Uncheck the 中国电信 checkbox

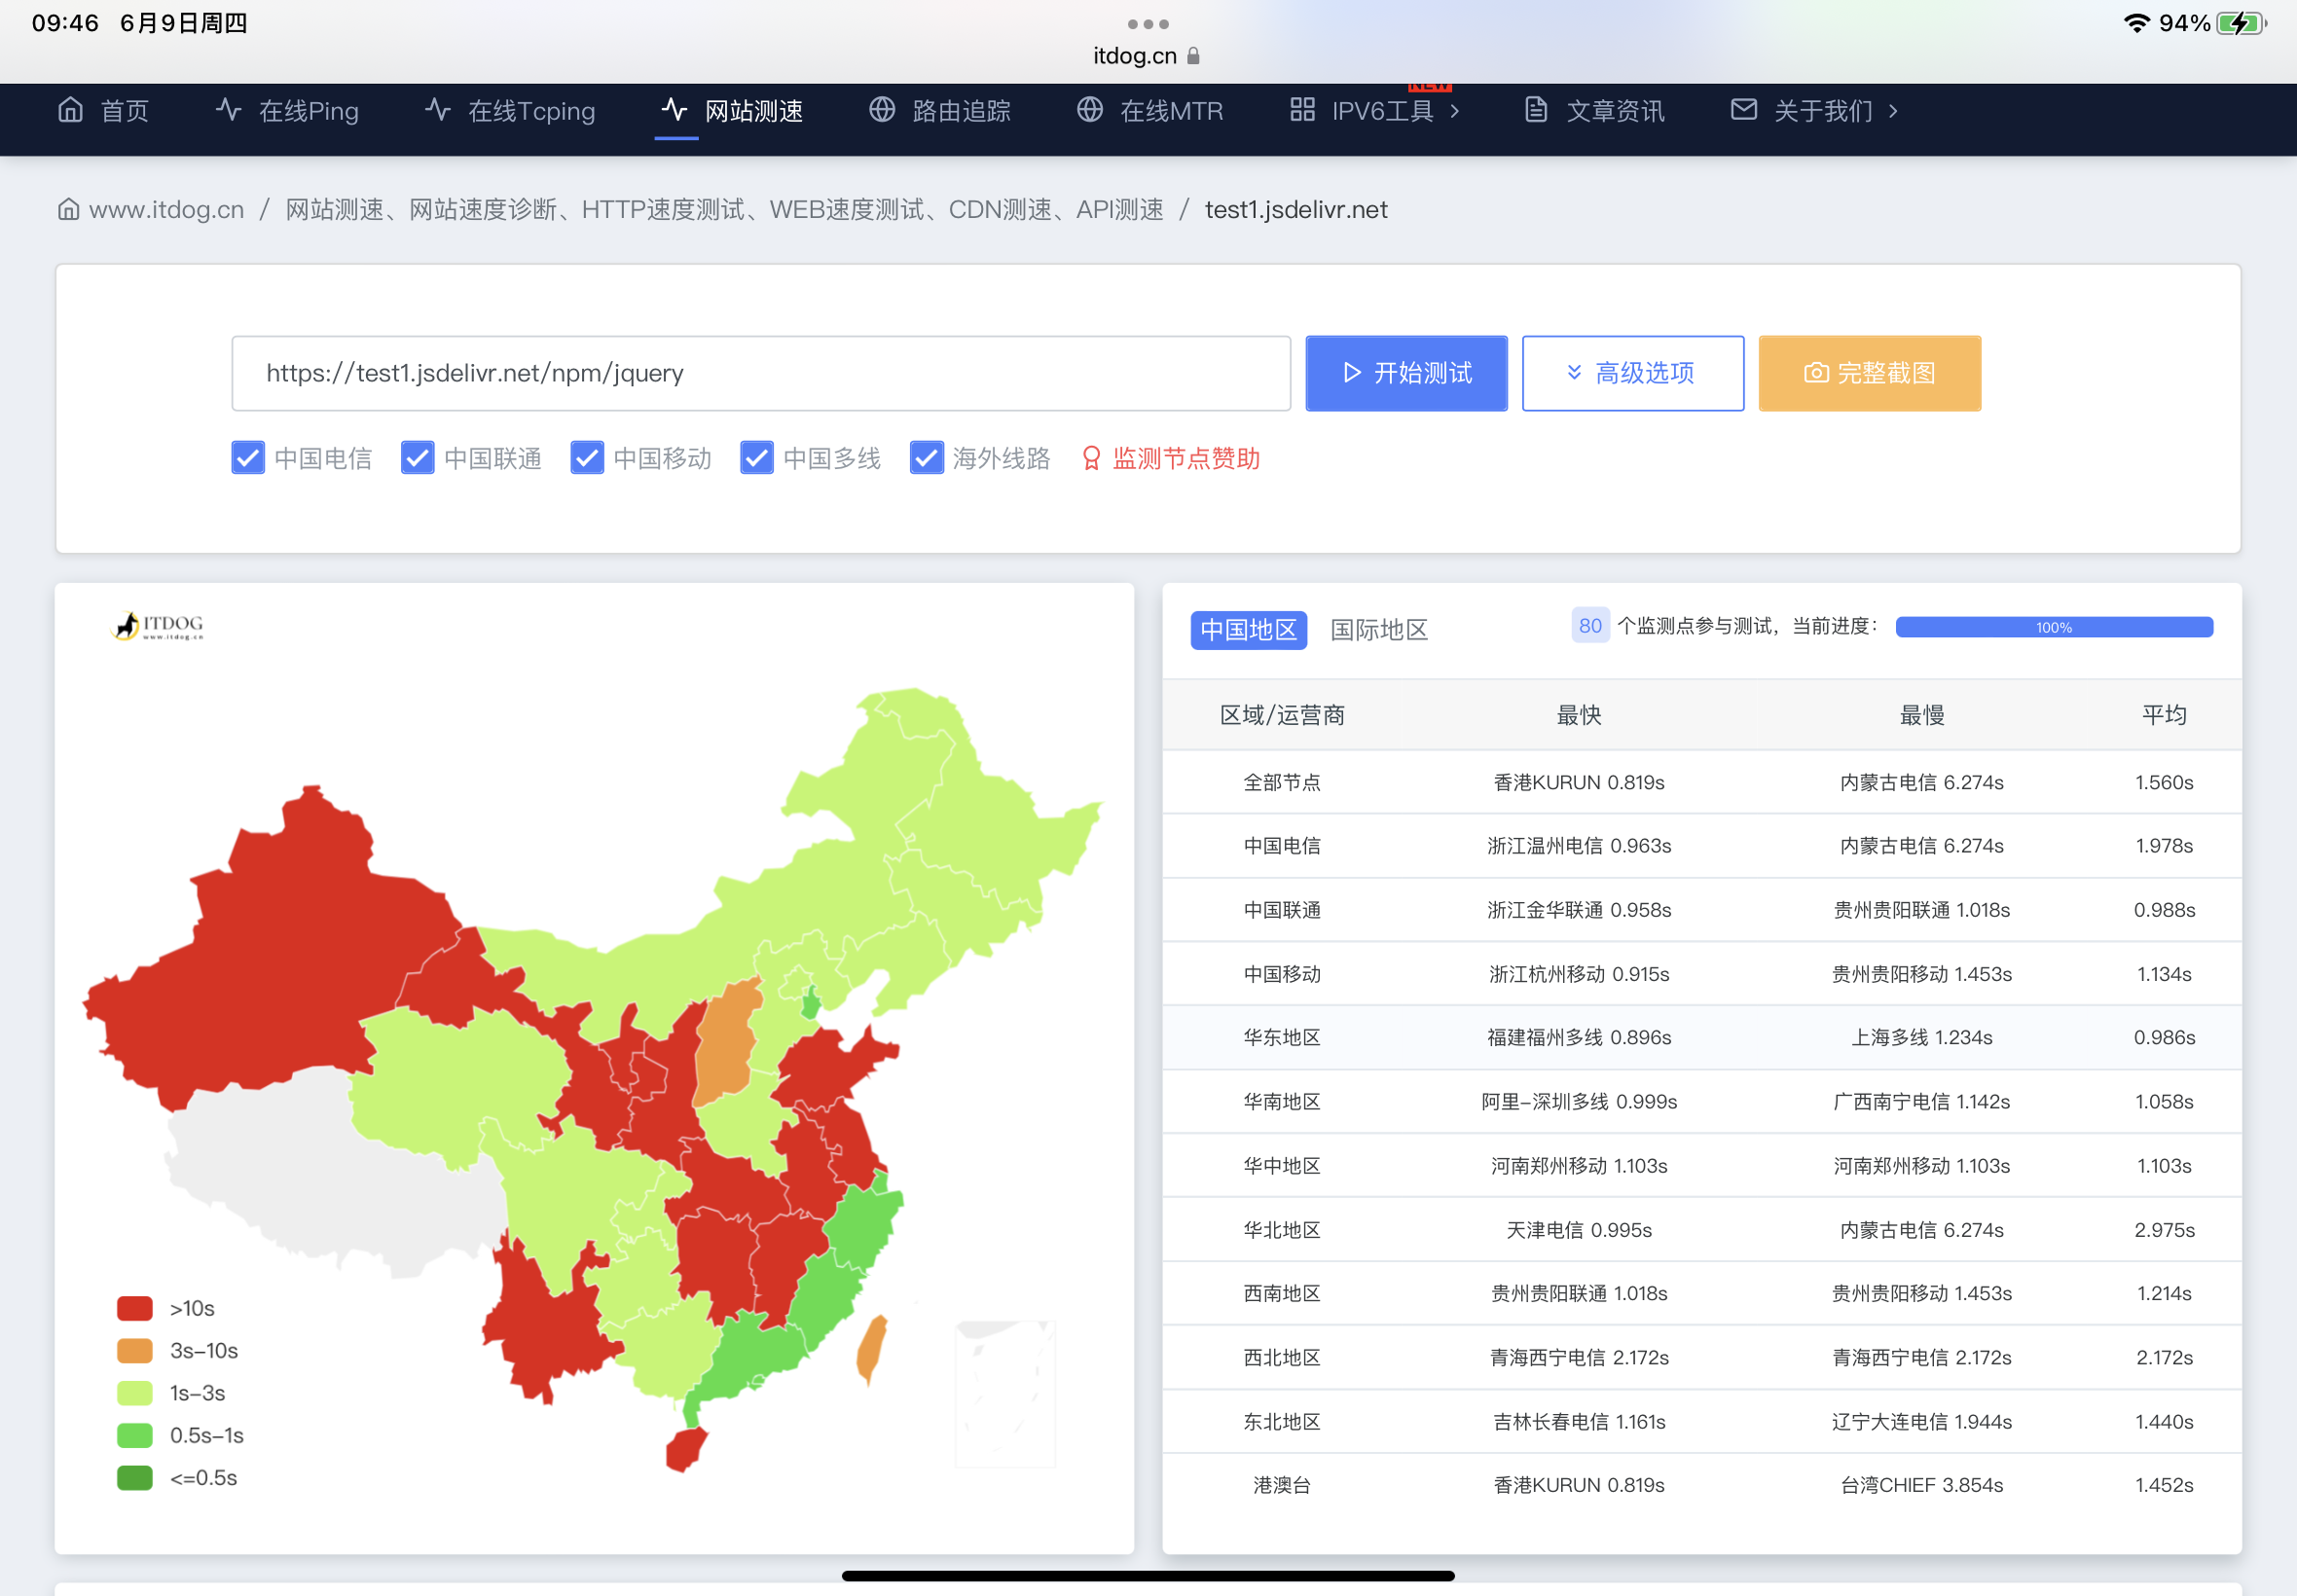point(248,458)
